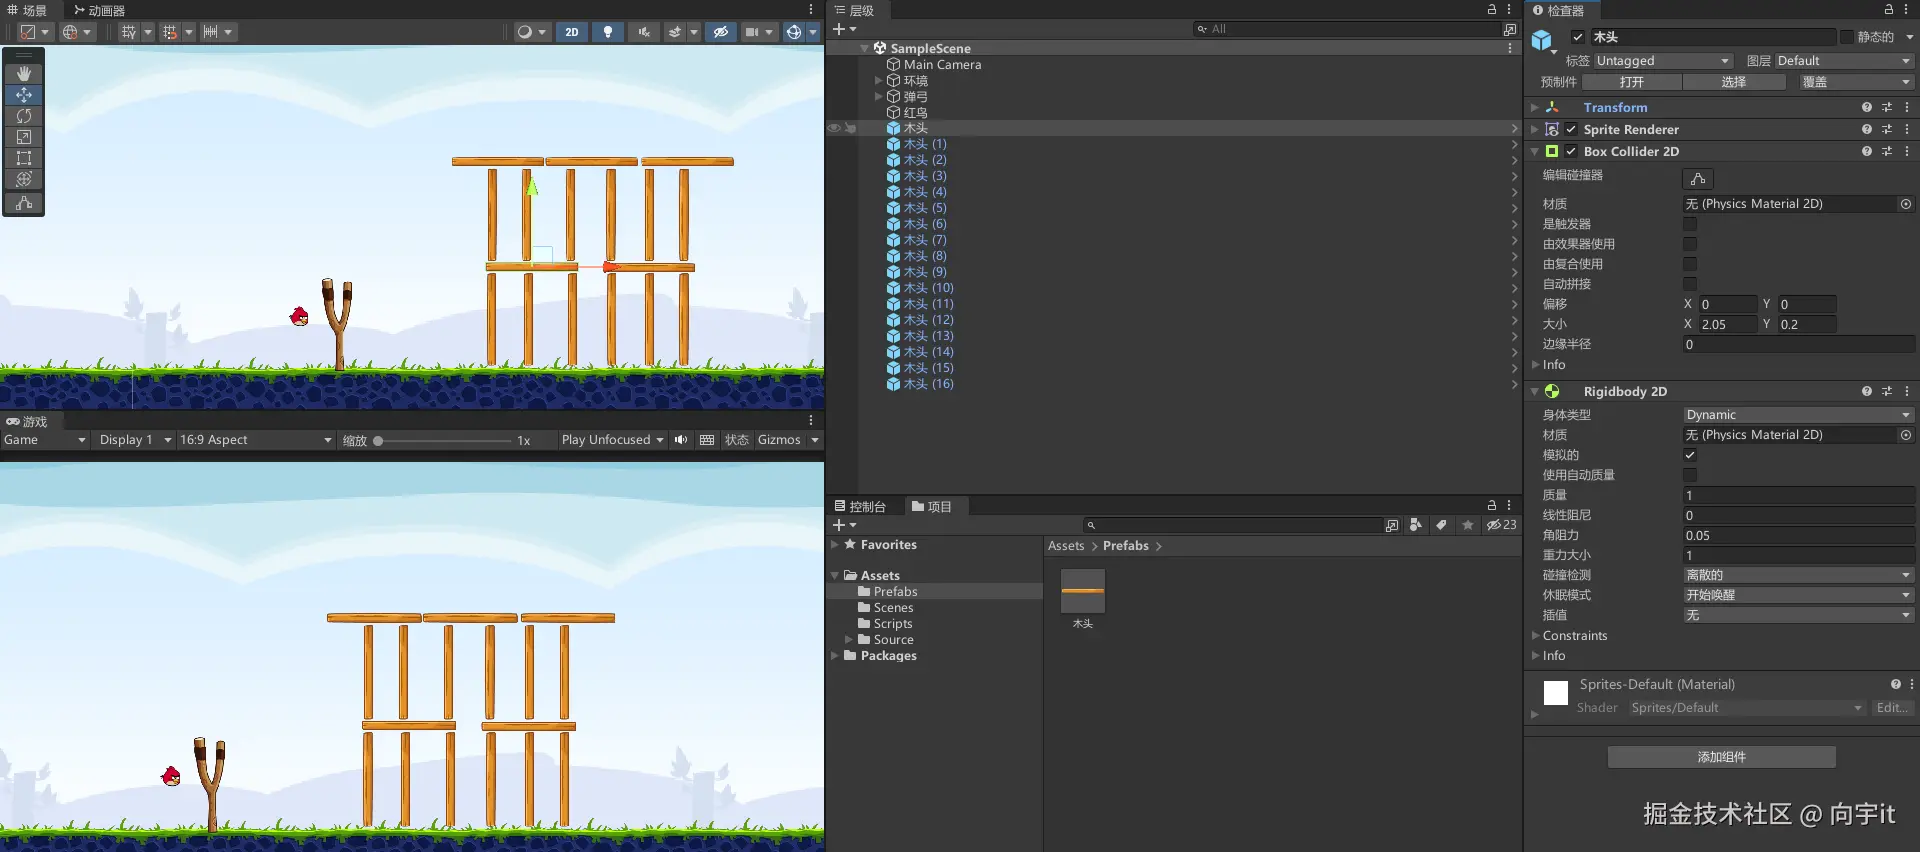The height and width of the screenshot is (852, 1920).
Task: Disable the Box Collider 2D checkbox
Action: tap(1571, 151)
